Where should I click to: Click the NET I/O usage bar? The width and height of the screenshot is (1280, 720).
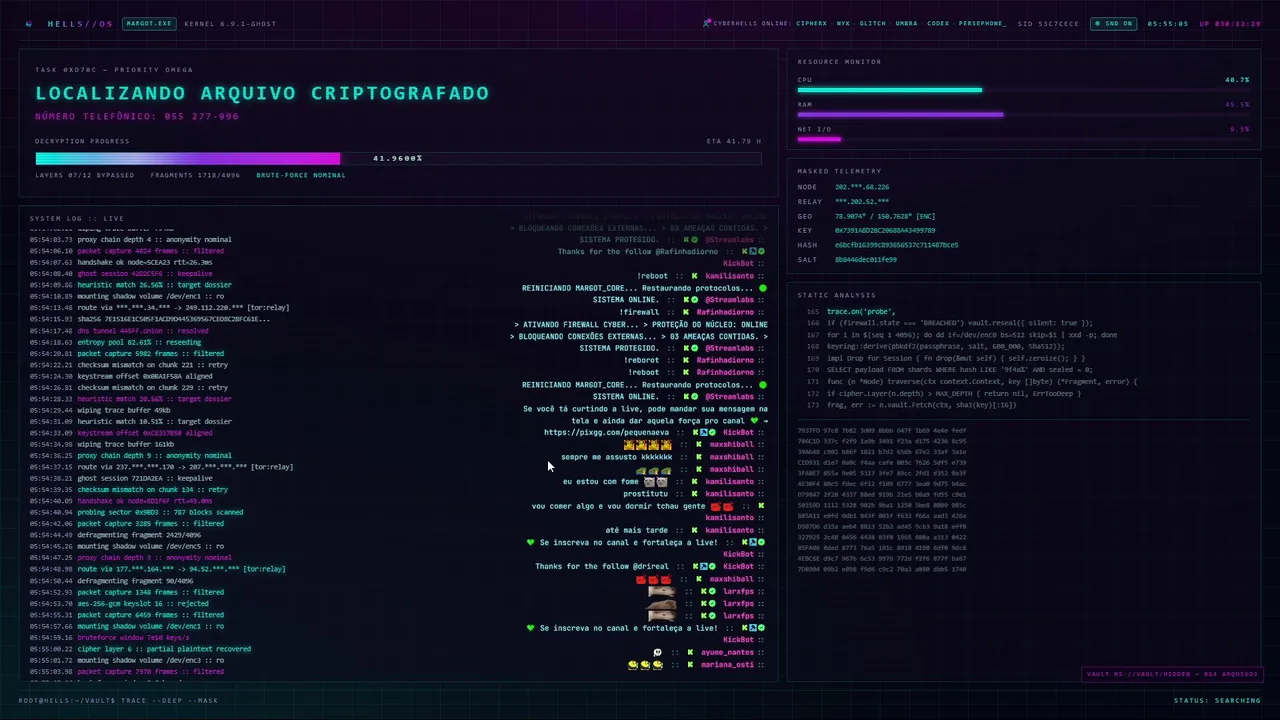click(1023, 139)
